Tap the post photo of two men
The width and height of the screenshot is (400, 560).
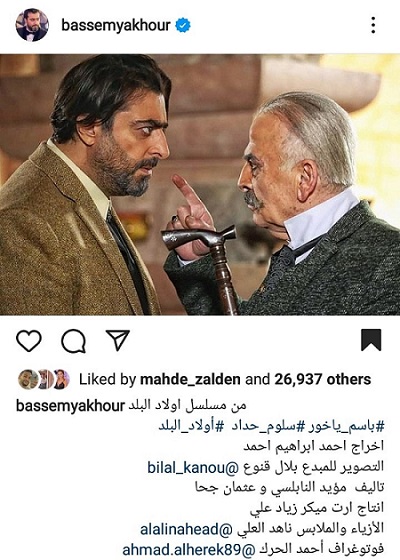click(x=200, y=185)
